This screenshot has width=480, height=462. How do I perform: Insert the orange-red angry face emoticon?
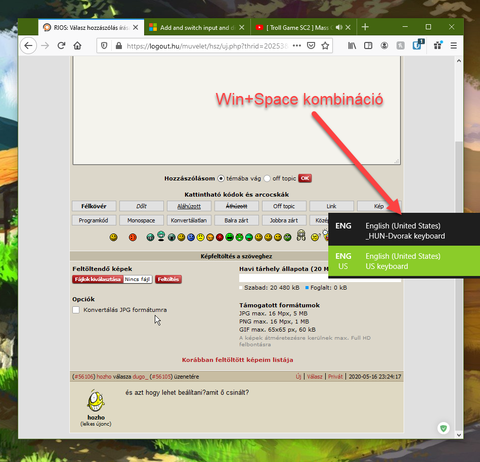click(x=133, y=237)
